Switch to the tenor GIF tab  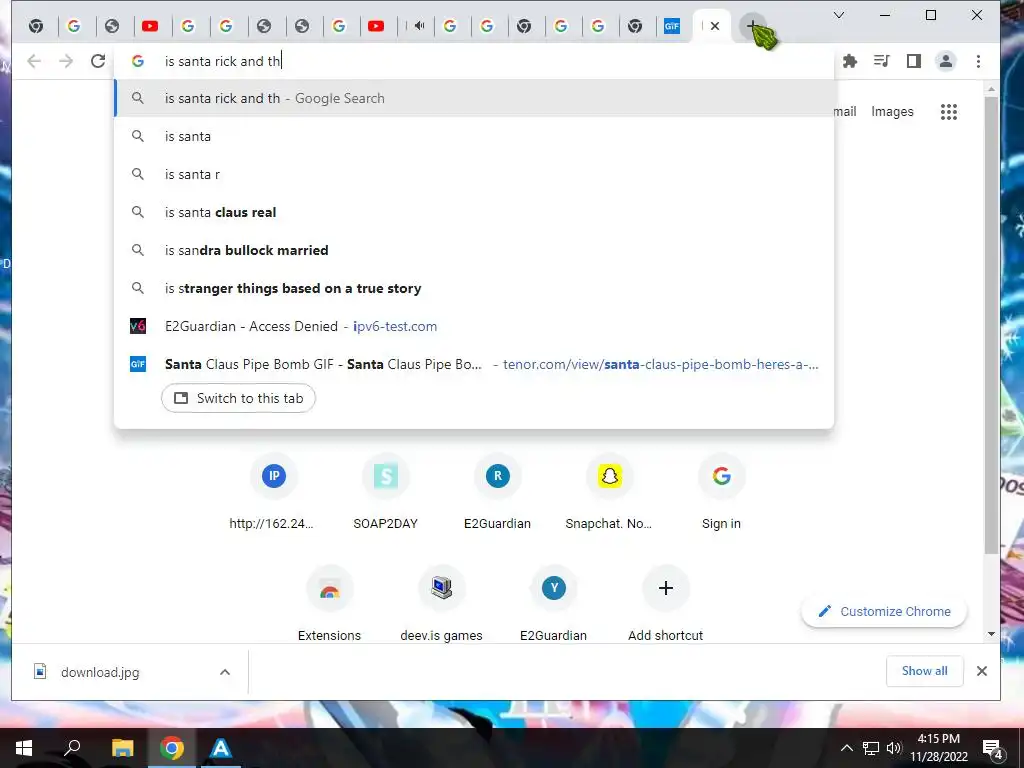[x=672, y=26]
